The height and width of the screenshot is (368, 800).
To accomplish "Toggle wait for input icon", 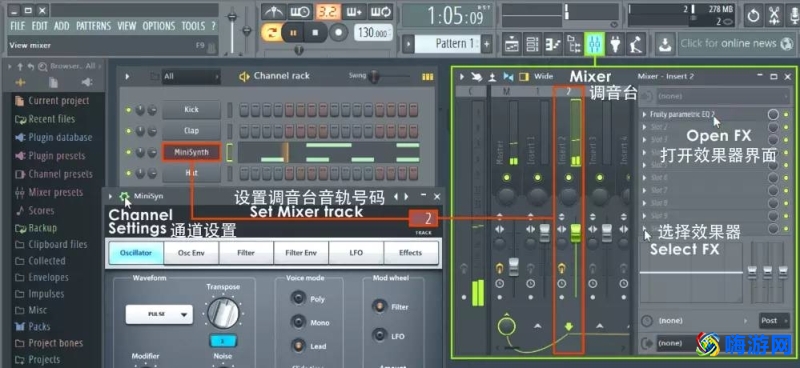I will [301, 11].
